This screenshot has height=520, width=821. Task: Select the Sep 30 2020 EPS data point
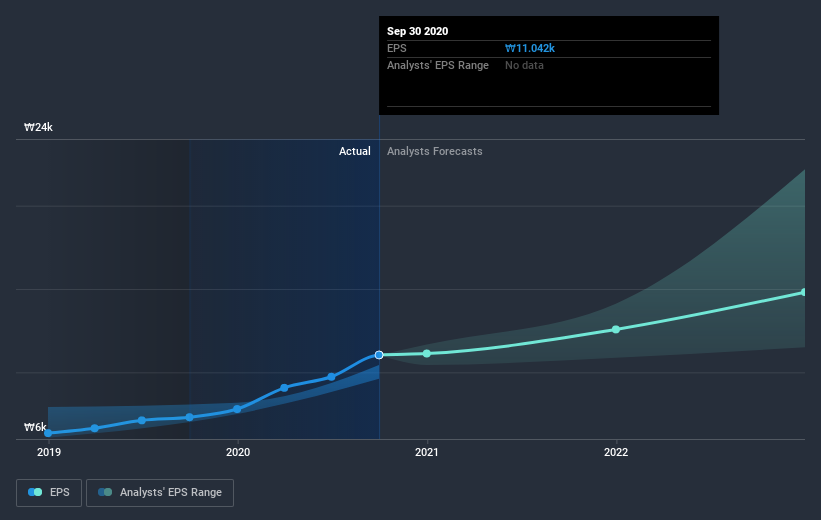point(379,355)
